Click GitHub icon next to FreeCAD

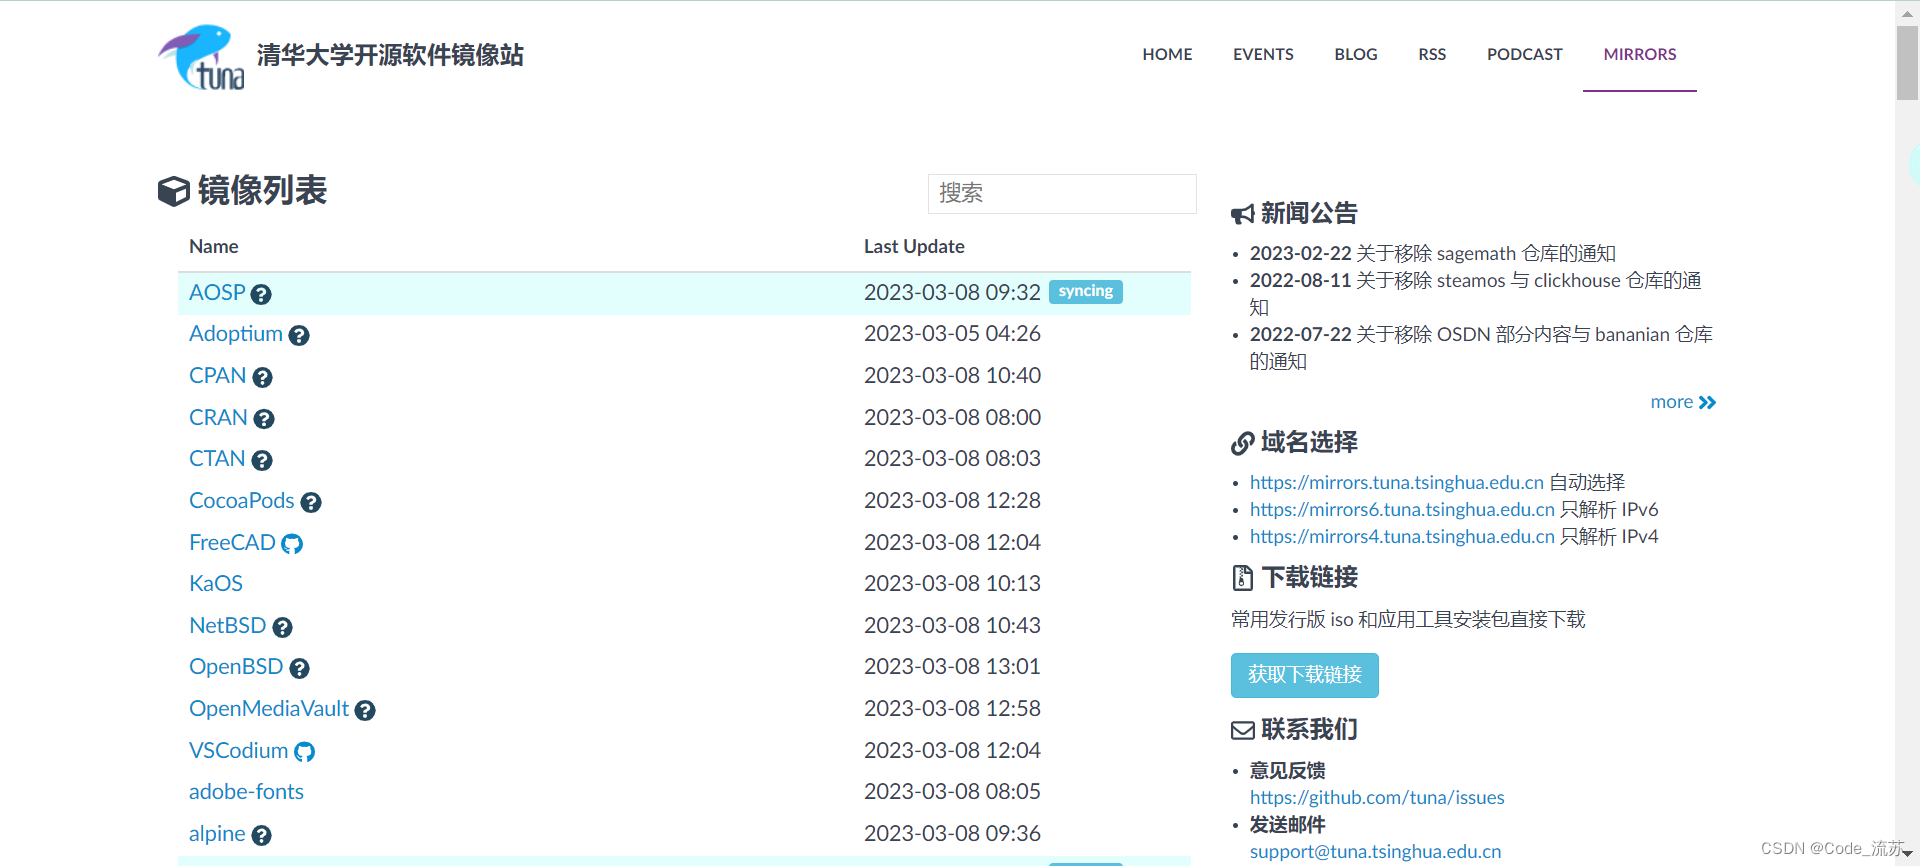[x=292, y=544]
